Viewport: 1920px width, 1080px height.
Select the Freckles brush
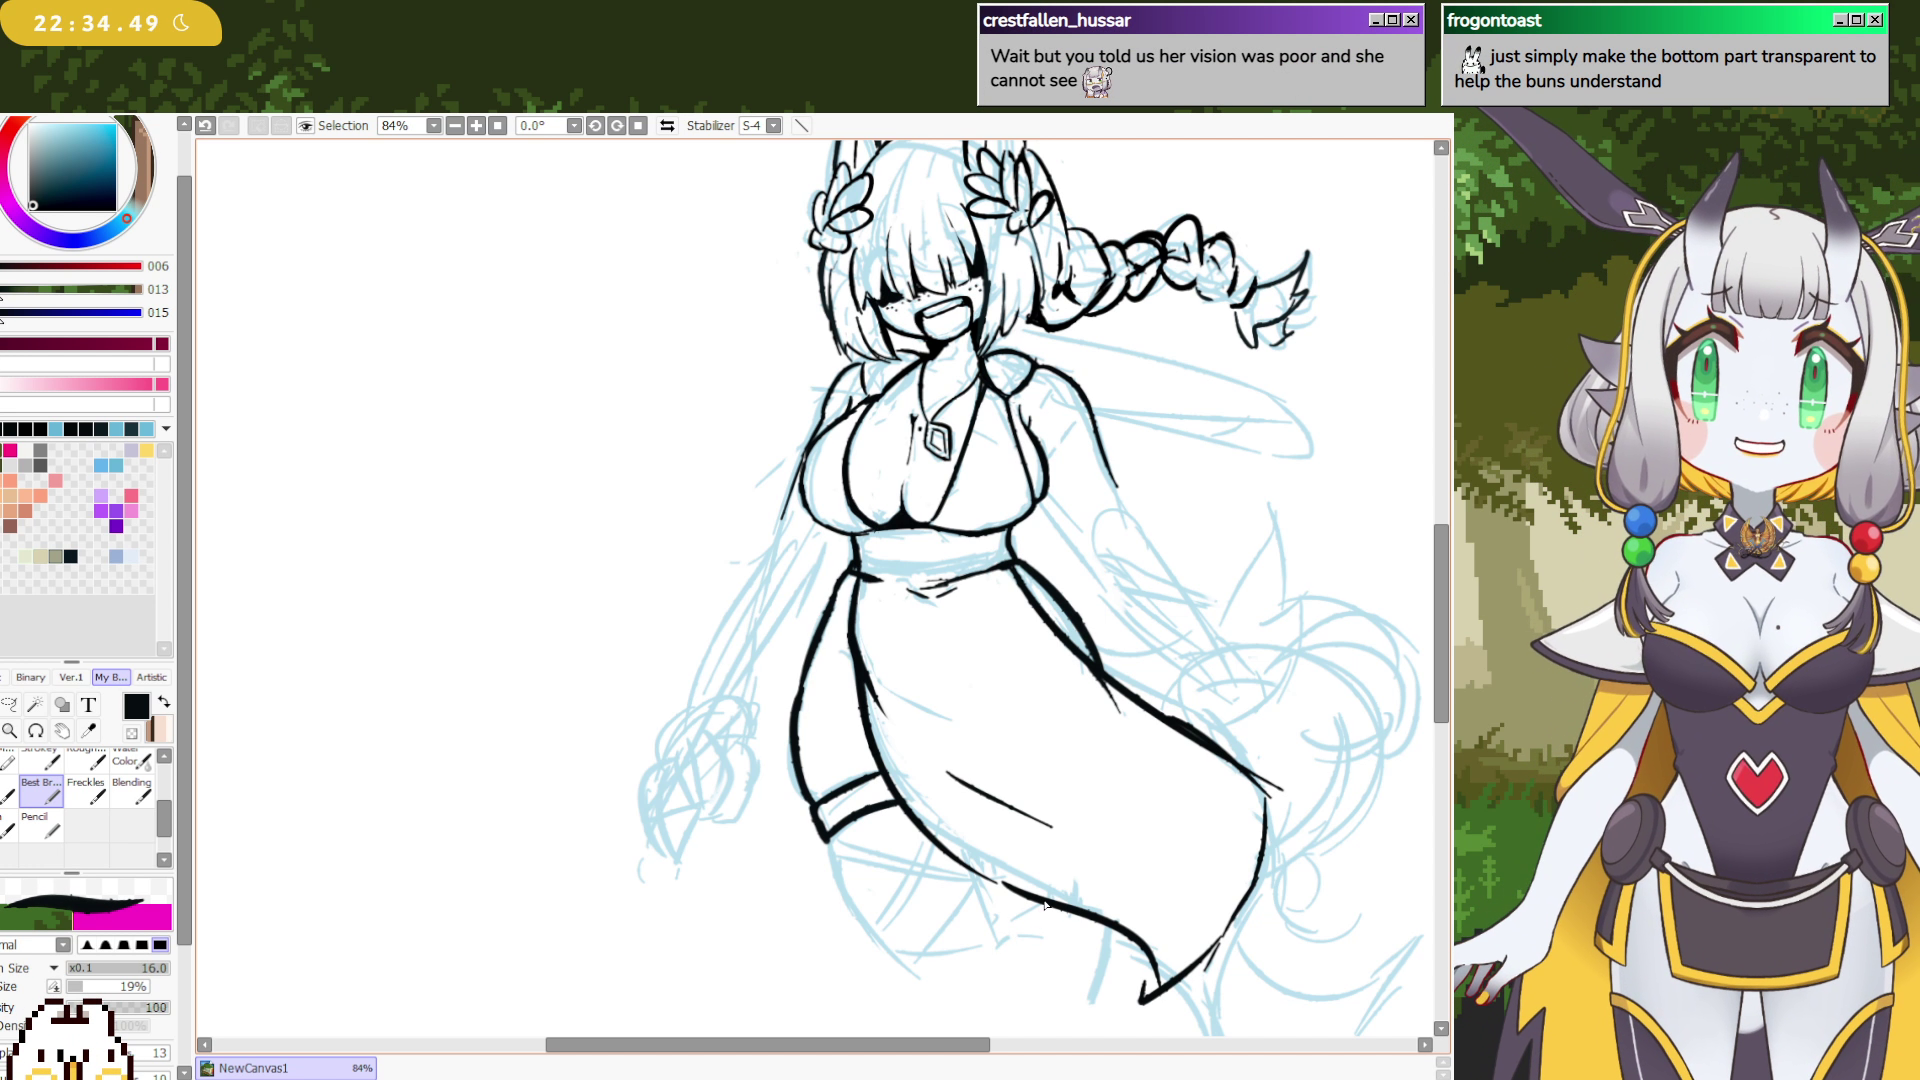86,790
